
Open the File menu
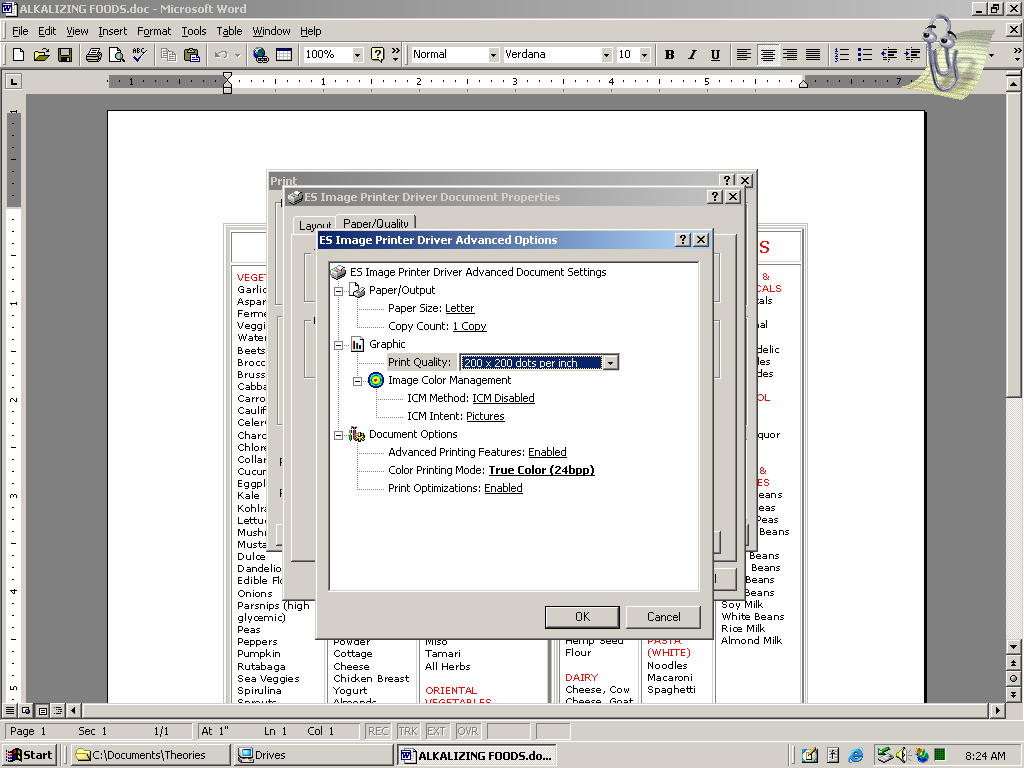click(x=20, y=31)
